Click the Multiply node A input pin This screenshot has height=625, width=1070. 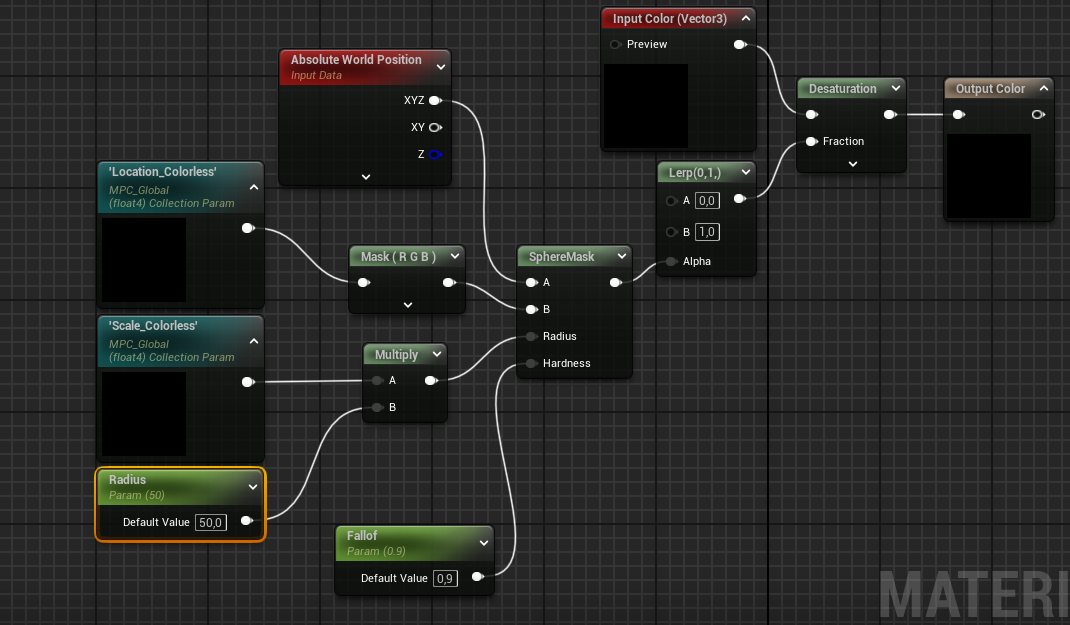pyautogui.click(x=377, y=381)
